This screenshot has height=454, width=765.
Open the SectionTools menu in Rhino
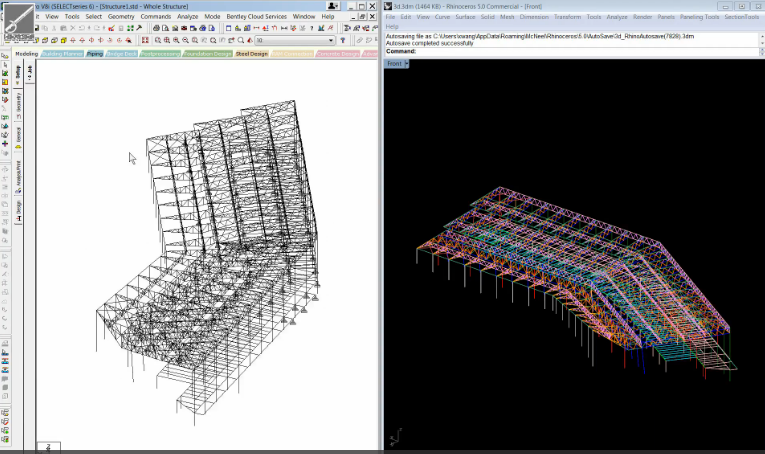744,17
